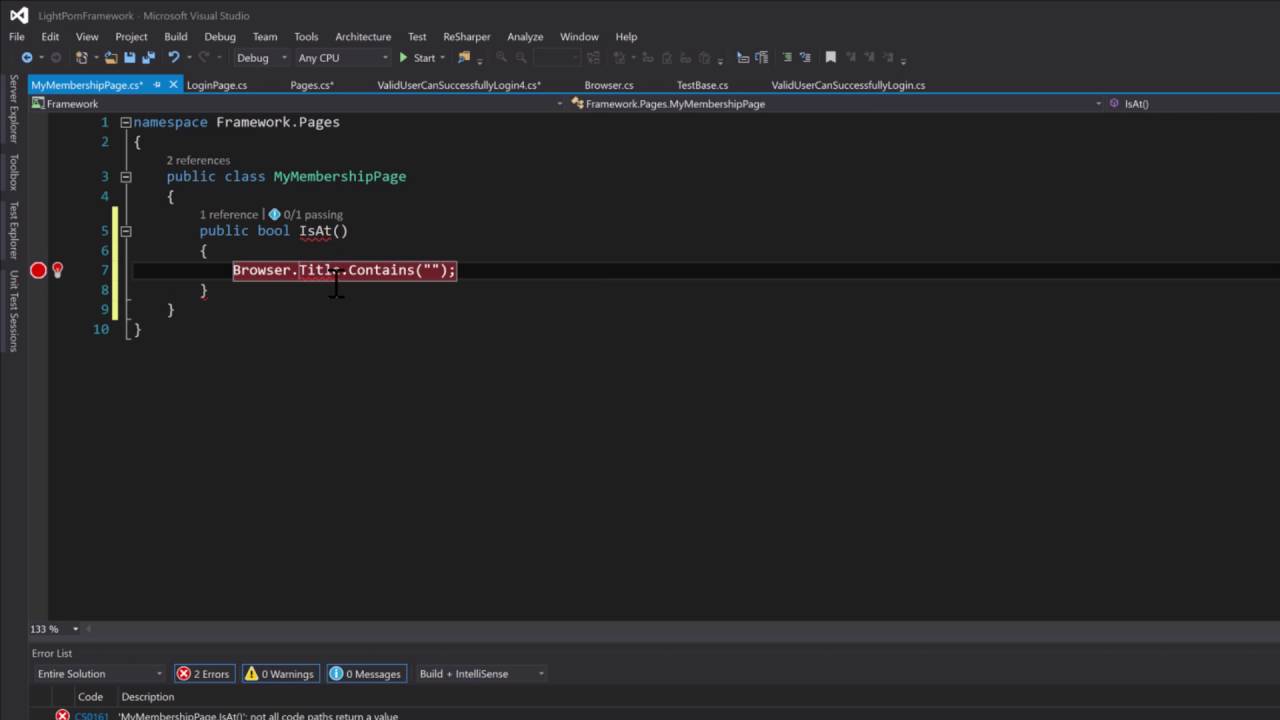Remove the red breakpoint on line 7

pos(38,270)
